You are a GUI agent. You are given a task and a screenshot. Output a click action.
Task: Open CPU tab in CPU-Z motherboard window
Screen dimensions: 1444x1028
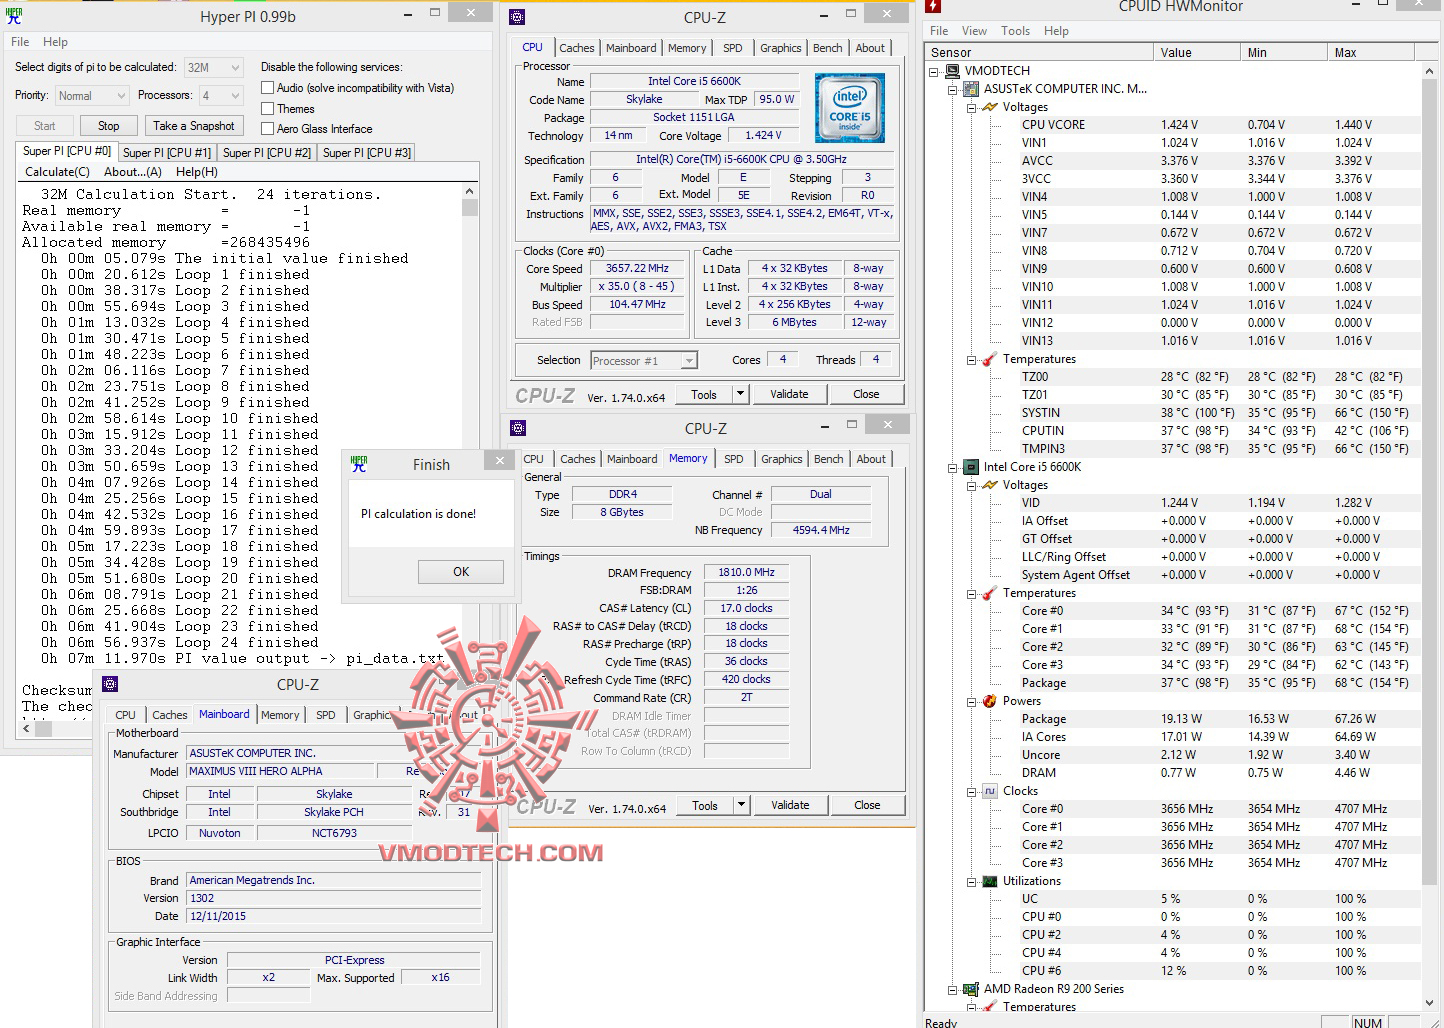(125, 715)
